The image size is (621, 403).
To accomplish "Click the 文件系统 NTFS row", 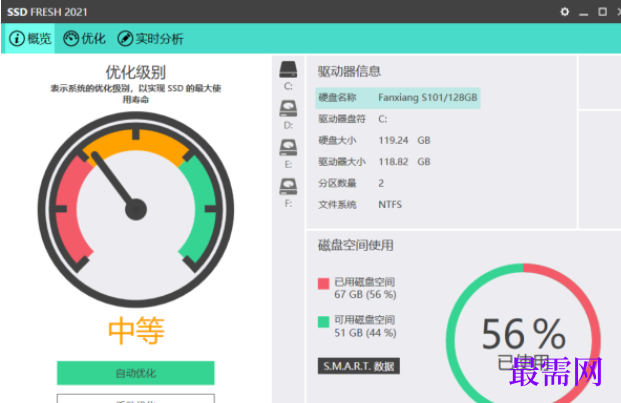I will point(360,205).
